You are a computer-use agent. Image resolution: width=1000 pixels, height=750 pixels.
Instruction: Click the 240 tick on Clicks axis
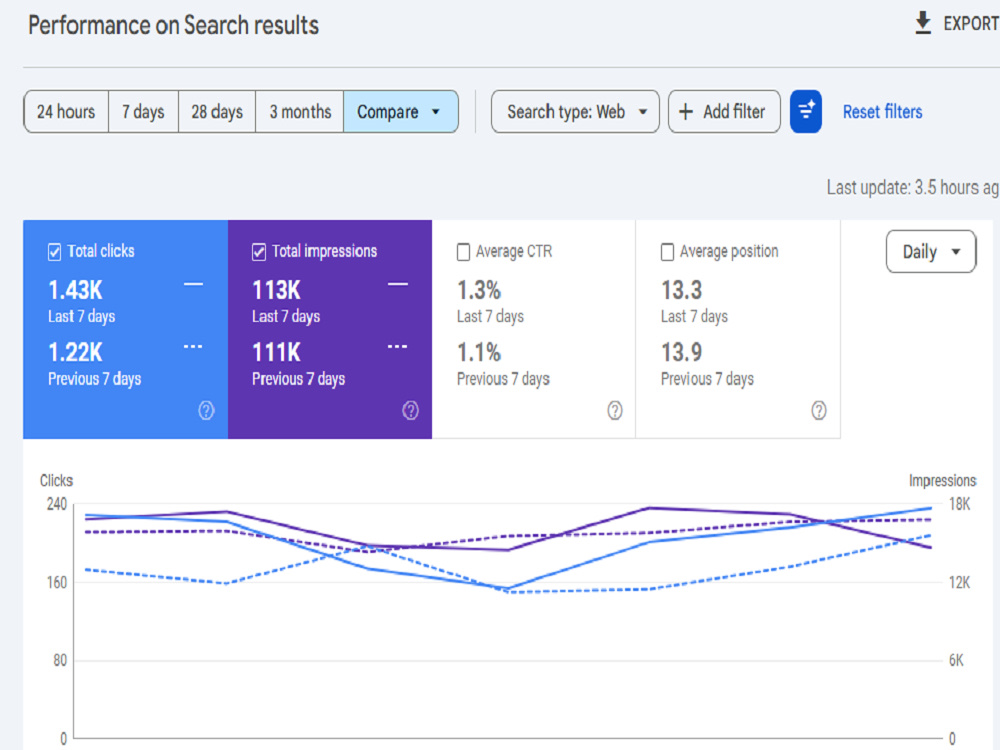pyautogui.click(x=57, y=504)
